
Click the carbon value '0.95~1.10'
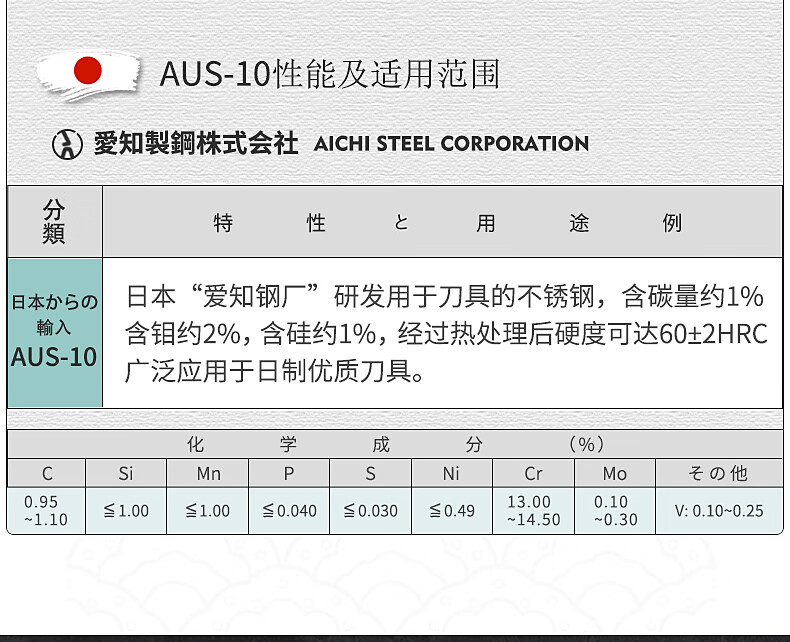(45, 510)
